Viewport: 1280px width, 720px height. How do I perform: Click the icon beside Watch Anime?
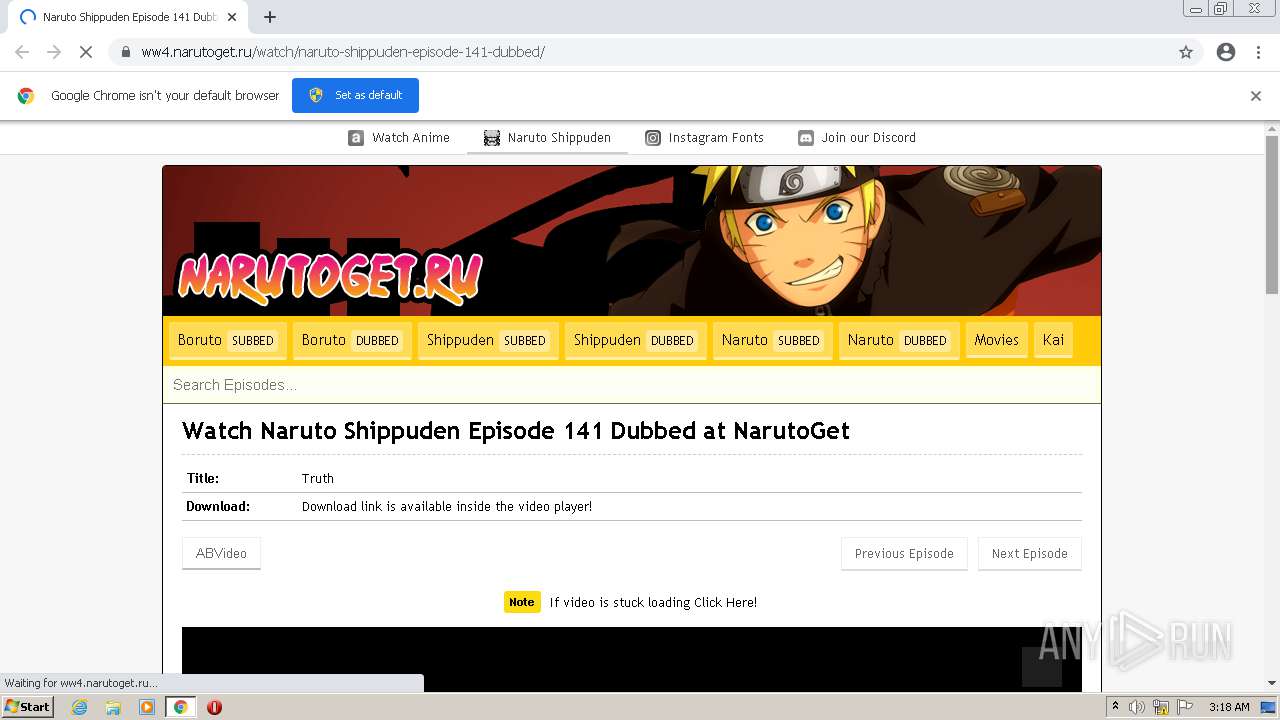(356, 138)
